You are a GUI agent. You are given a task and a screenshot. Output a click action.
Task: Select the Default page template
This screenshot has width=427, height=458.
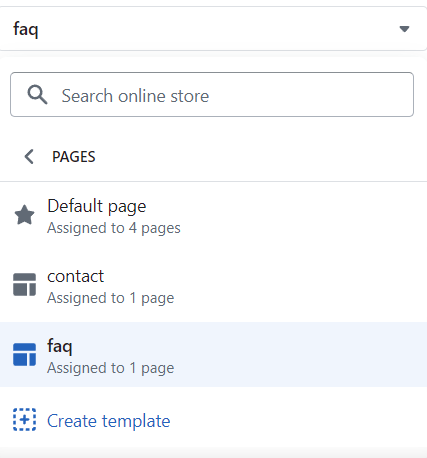213,216
